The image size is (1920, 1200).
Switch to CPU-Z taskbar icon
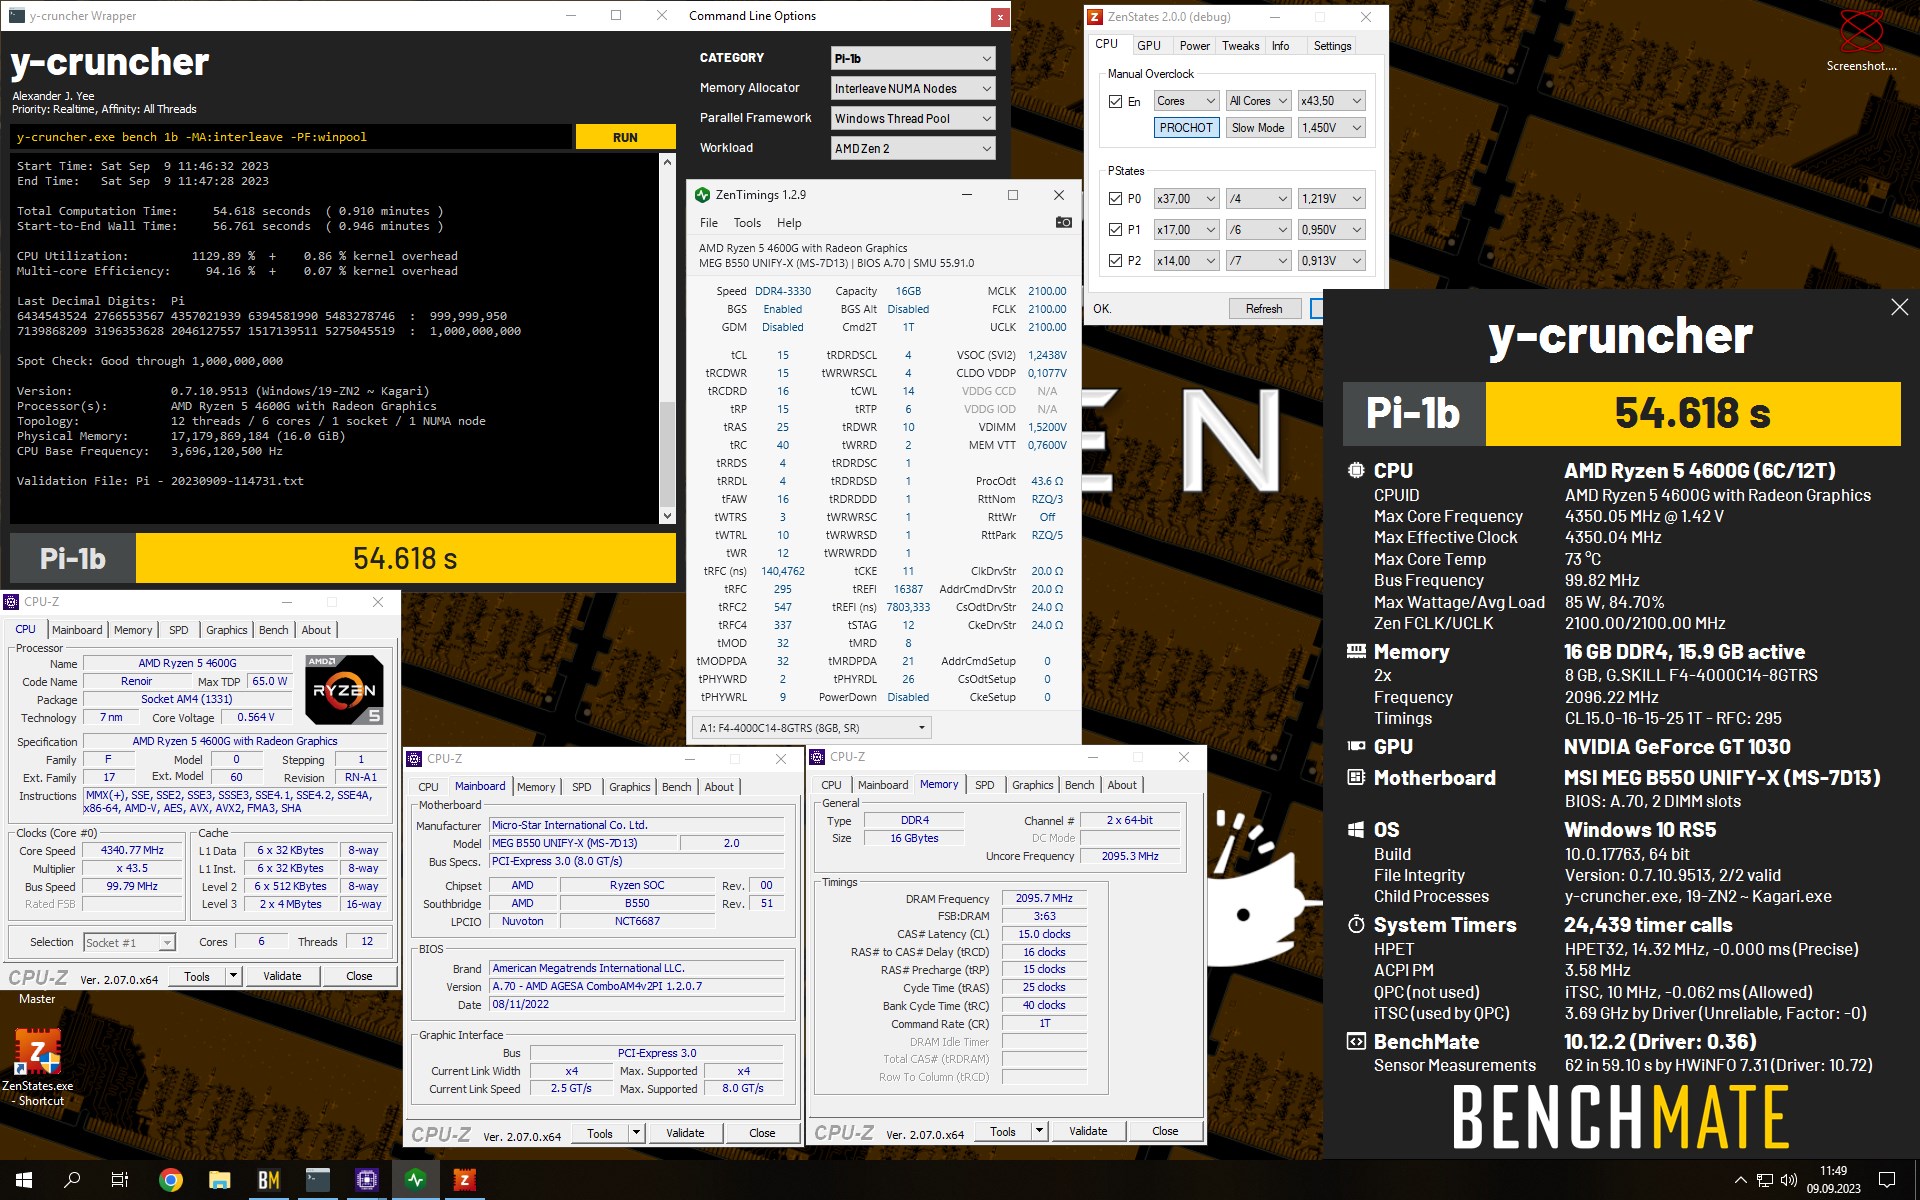pos(367,1180)
